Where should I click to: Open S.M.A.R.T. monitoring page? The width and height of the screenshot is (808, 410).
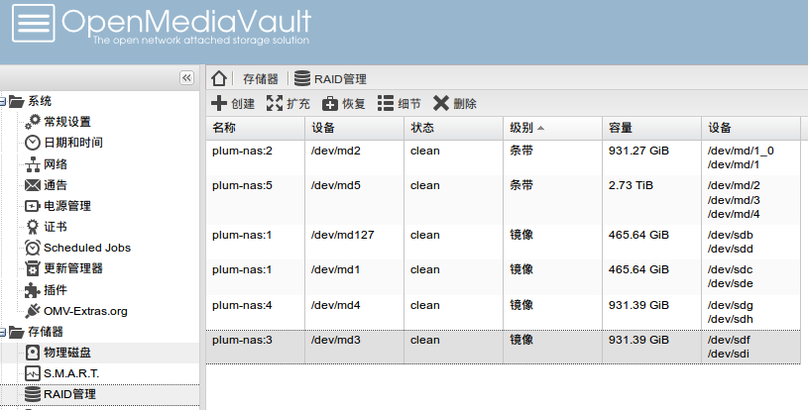tap(71, 373)
